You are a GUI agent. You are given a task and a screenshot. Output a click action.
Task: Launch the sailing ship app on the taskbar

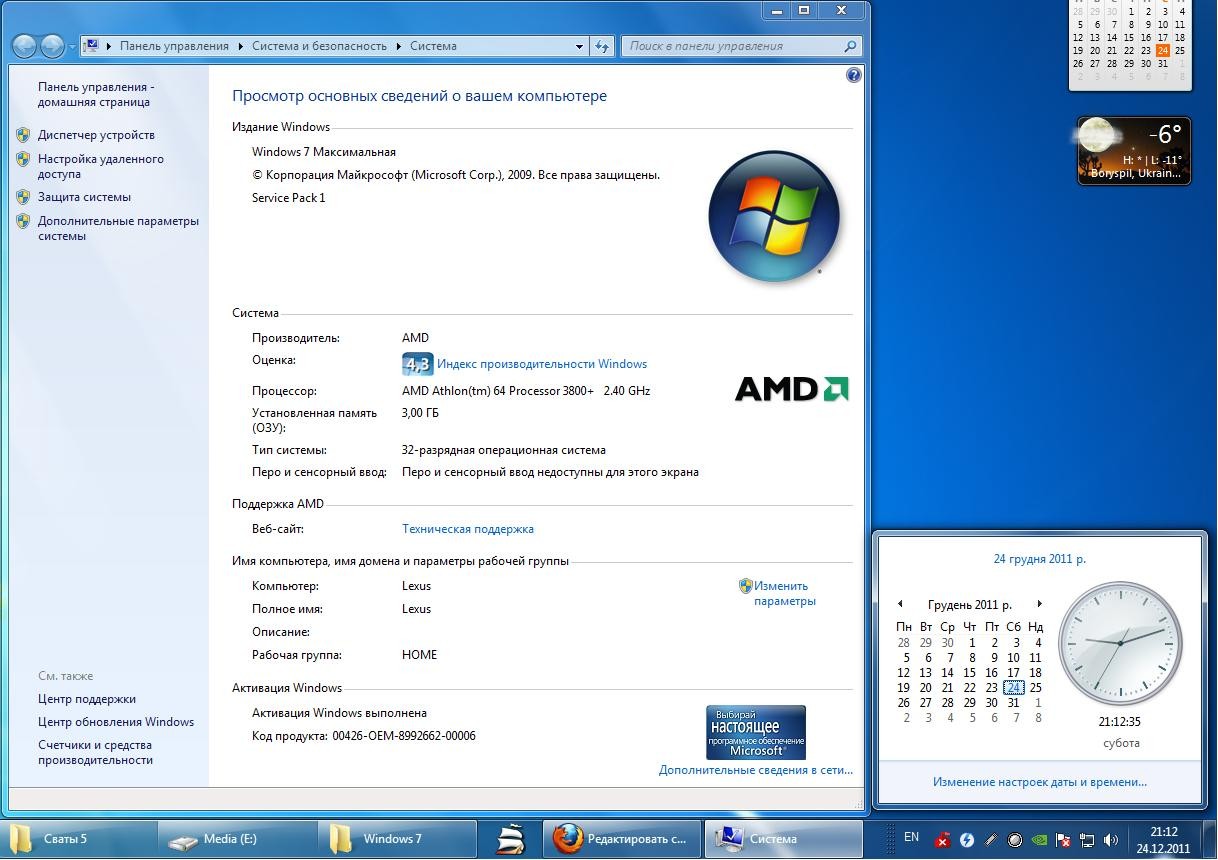coord(510,839)
